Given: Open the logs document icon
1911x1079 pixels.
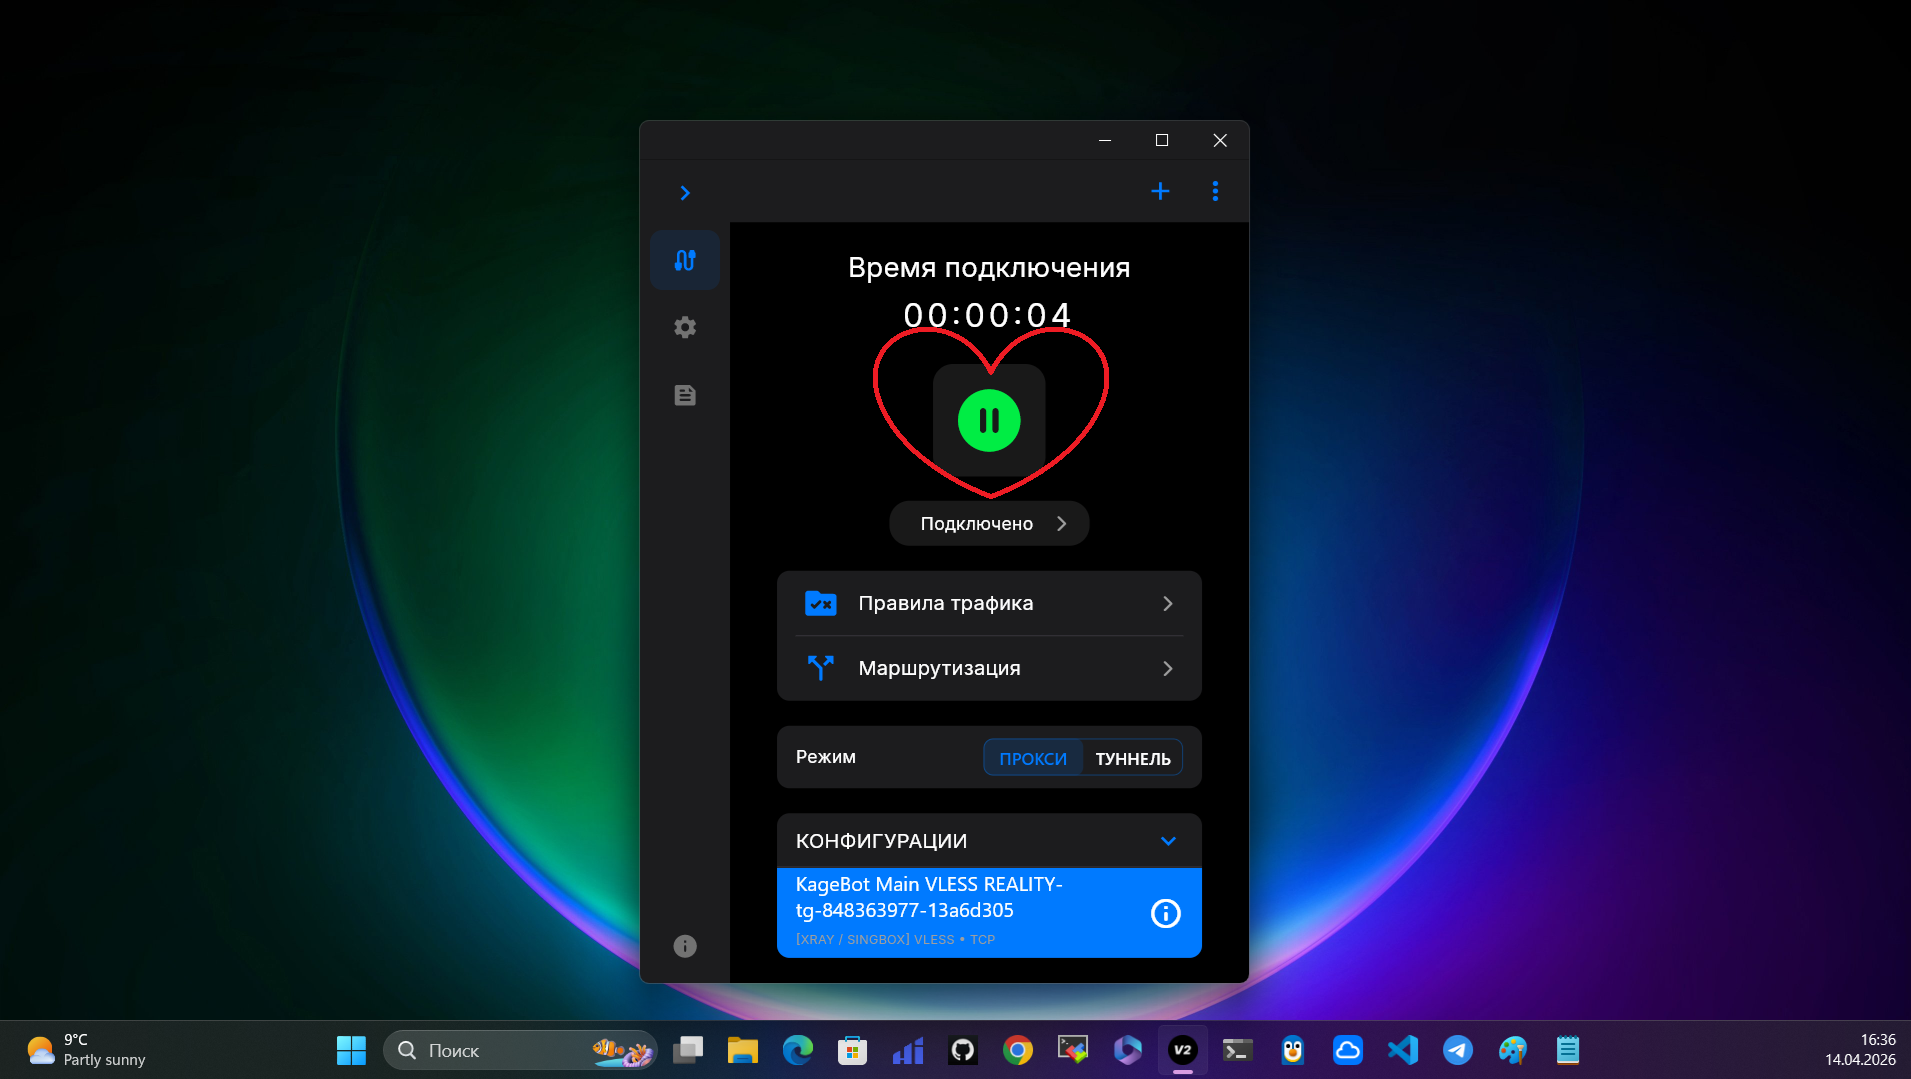Looking at the screenshot, I should 685,395.
